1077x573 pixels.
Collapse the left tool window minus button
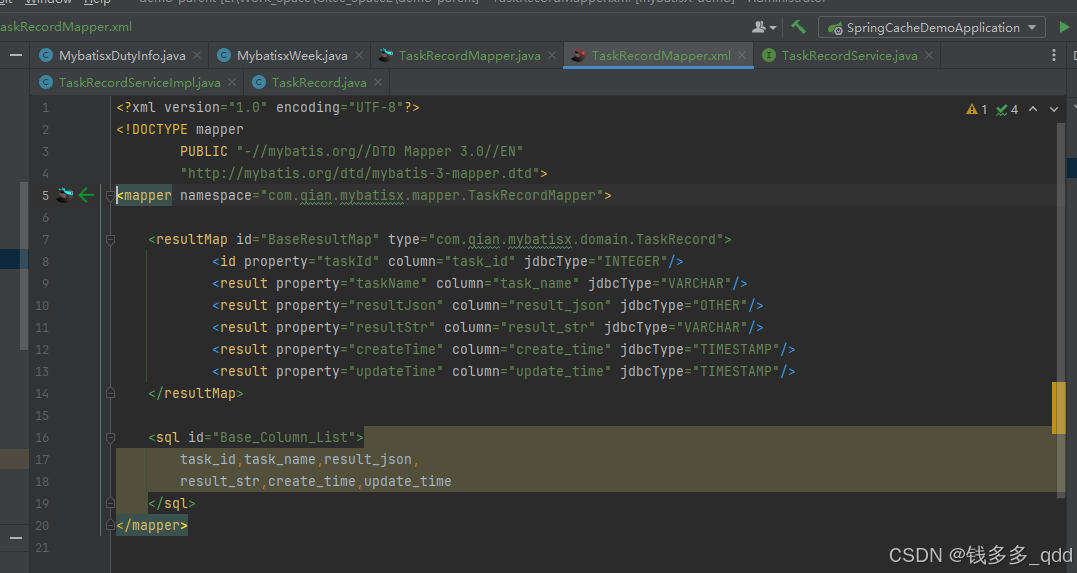pos(16,55)
